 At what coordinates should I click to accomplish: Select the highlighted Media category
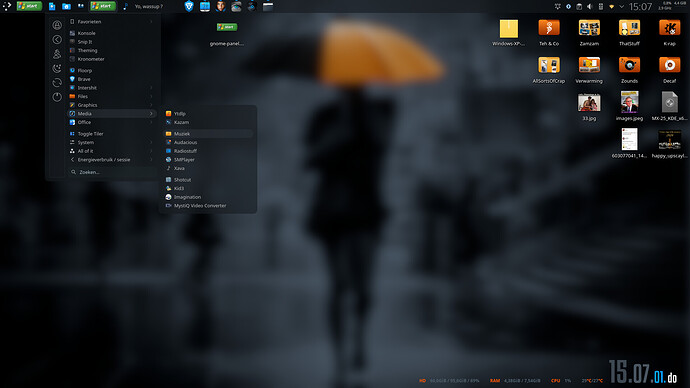coord(111,113)
